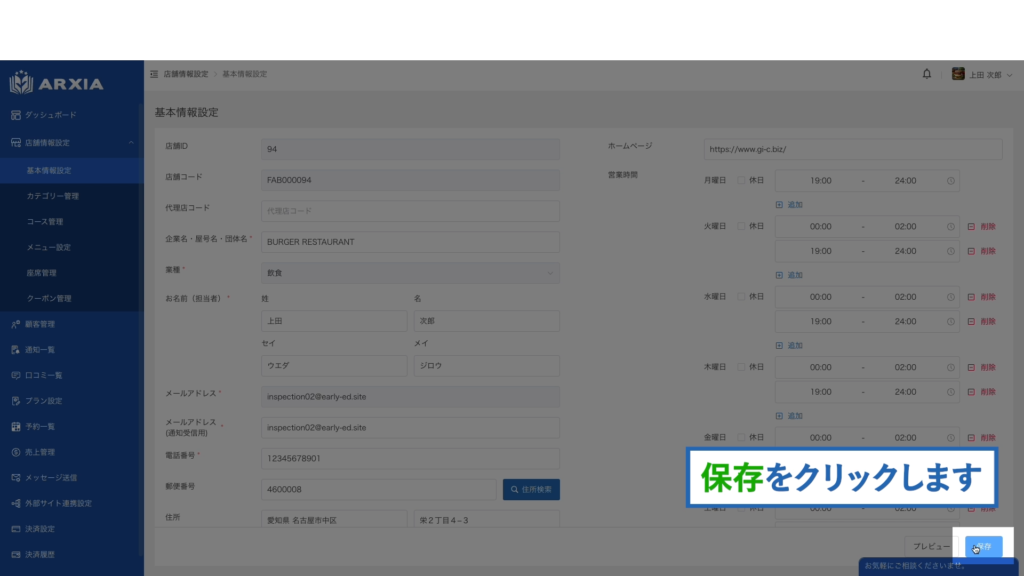The height and width of the screenshot is (576, 1024).
Task: Click the 姓 field containing 上田
Action: (334, 321)
